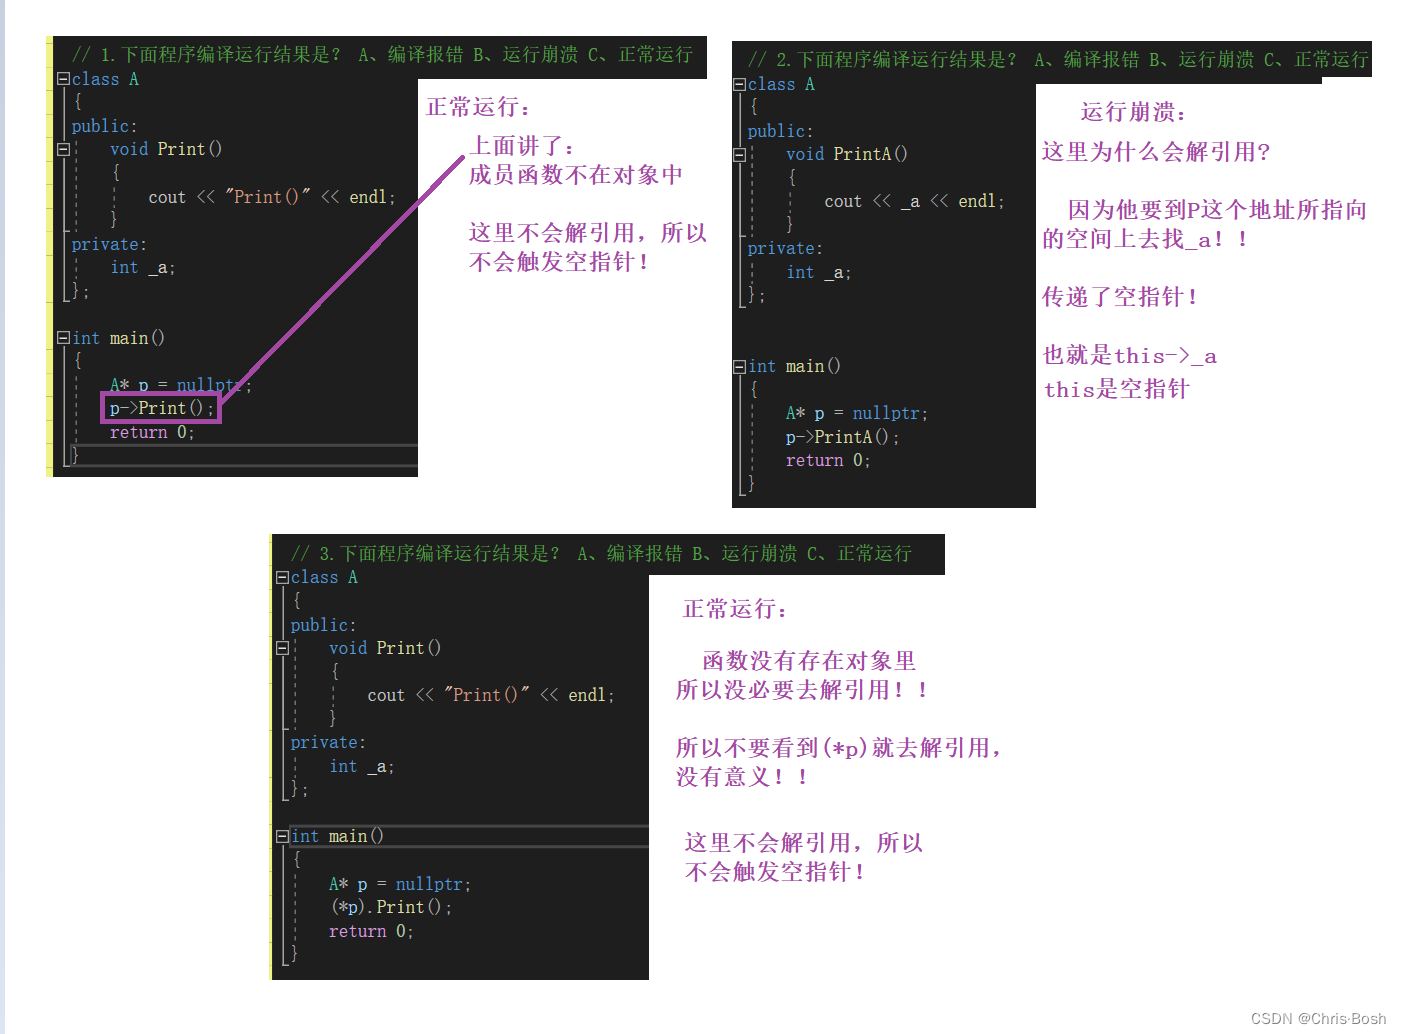Click the annotation "的空间上去找_a!!"
1401x1034 pixels.
tap(1145, 239)
